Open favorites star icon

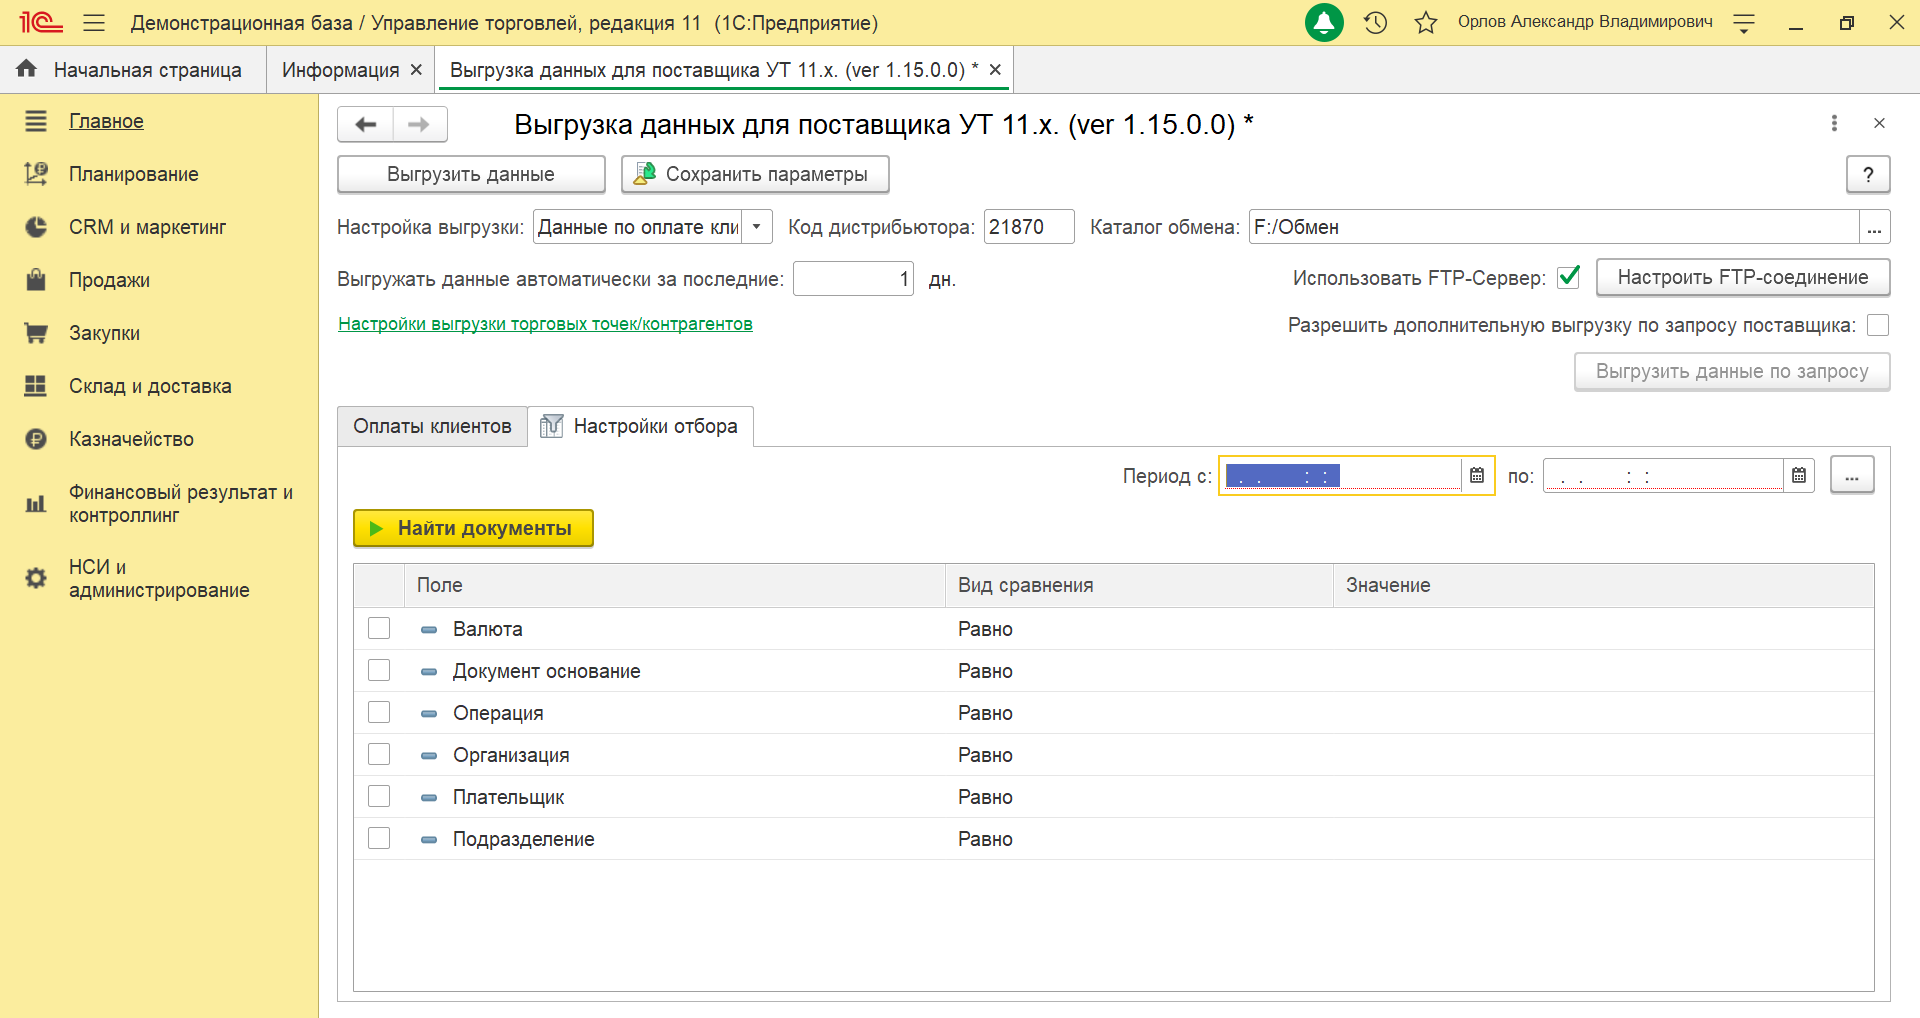1426,22
